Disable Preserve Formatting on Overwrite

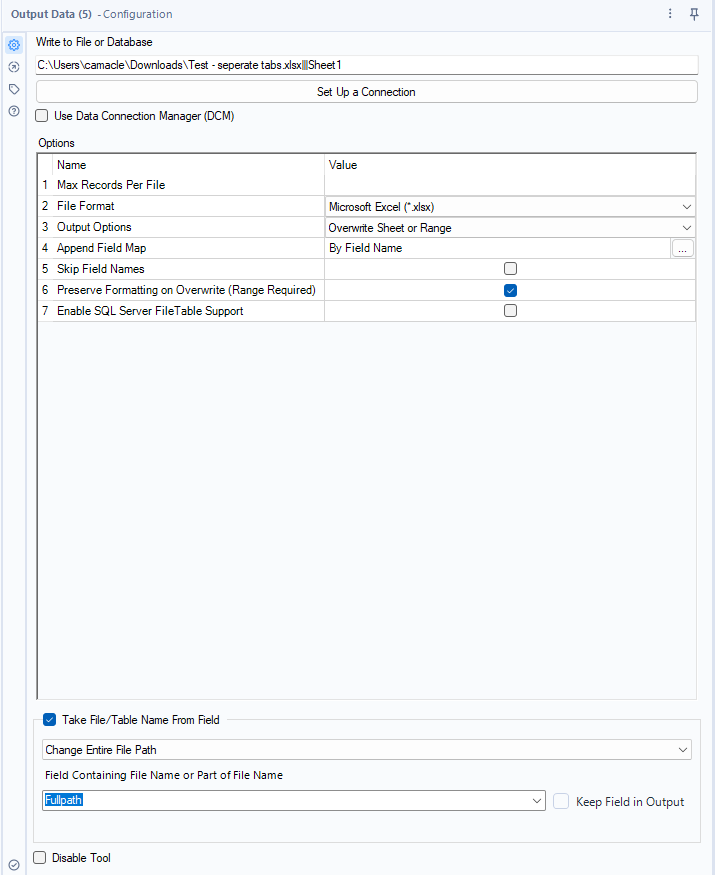click(x=510, y=289)
